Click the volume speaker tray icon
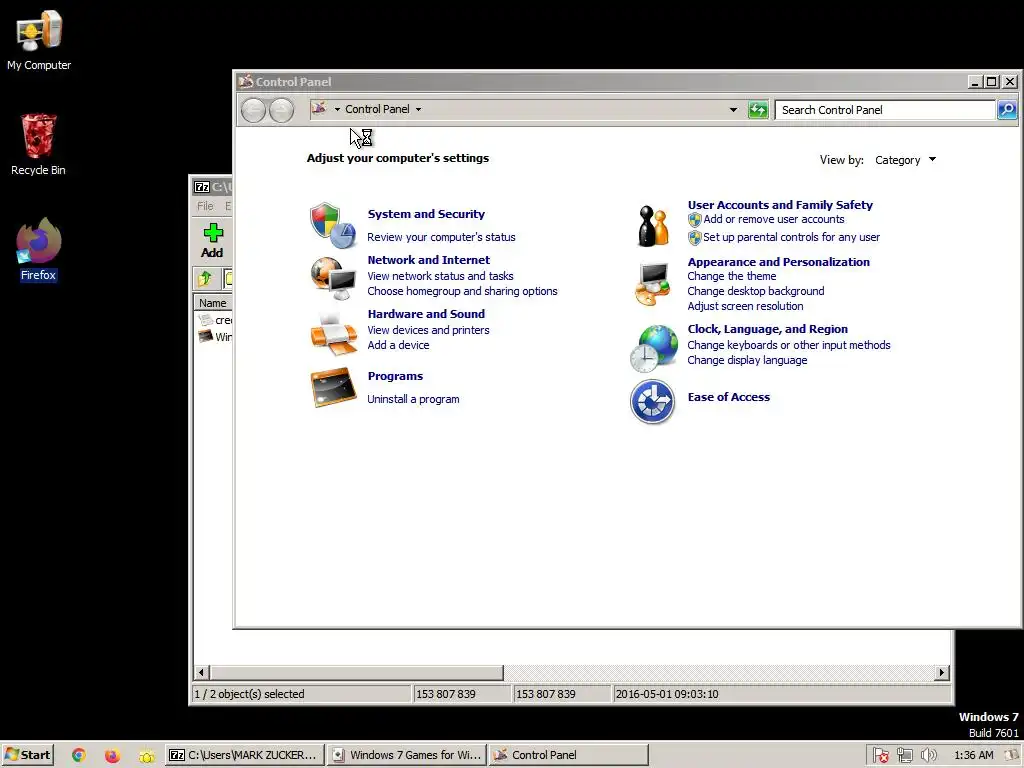This screenshot has height=768, width=1024. [x=928, y=755]
